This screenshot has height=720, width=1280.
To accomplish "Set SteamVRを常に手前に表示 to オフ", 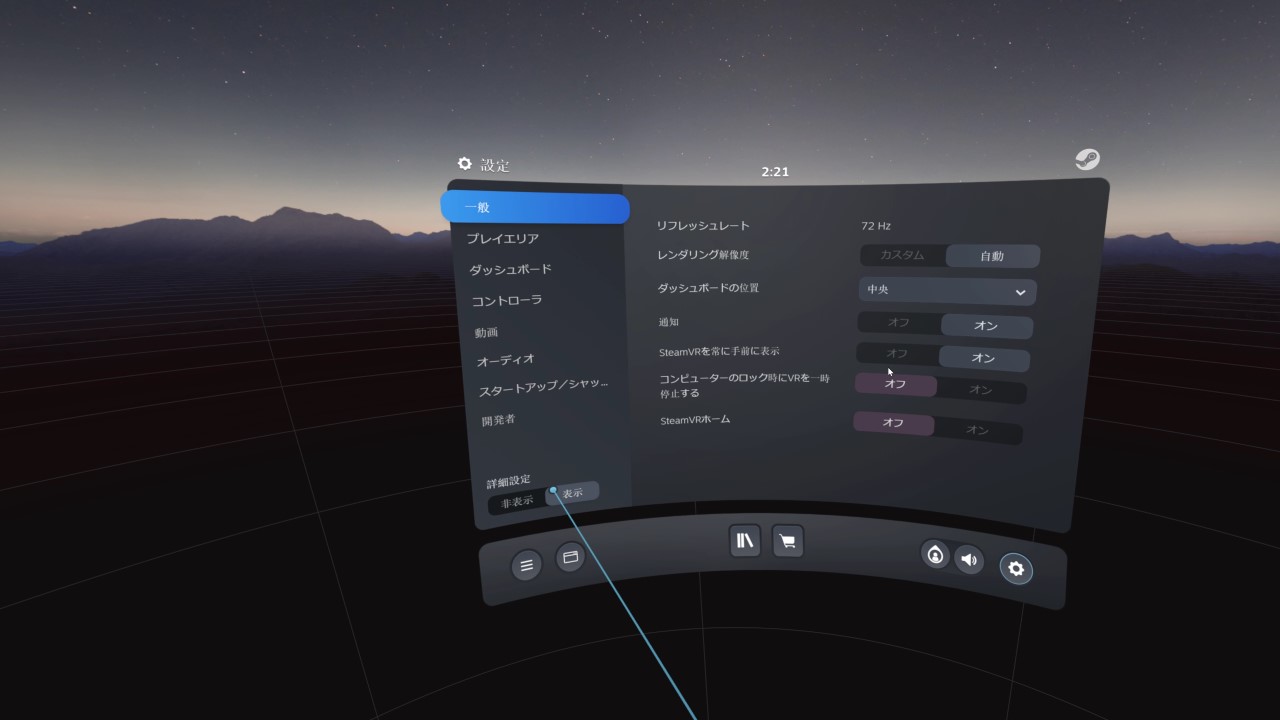I will pos(897,354).
